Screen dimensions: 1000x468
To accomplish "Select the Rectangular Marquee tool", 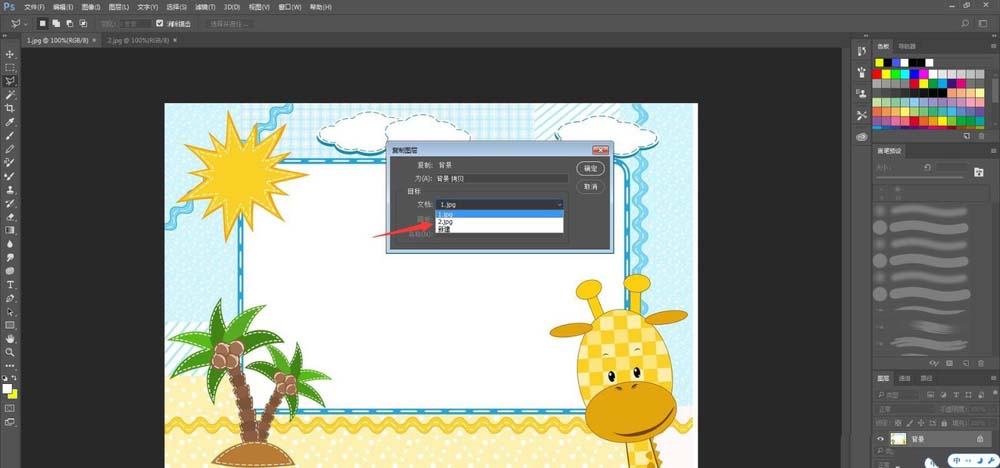I will 10,68.
